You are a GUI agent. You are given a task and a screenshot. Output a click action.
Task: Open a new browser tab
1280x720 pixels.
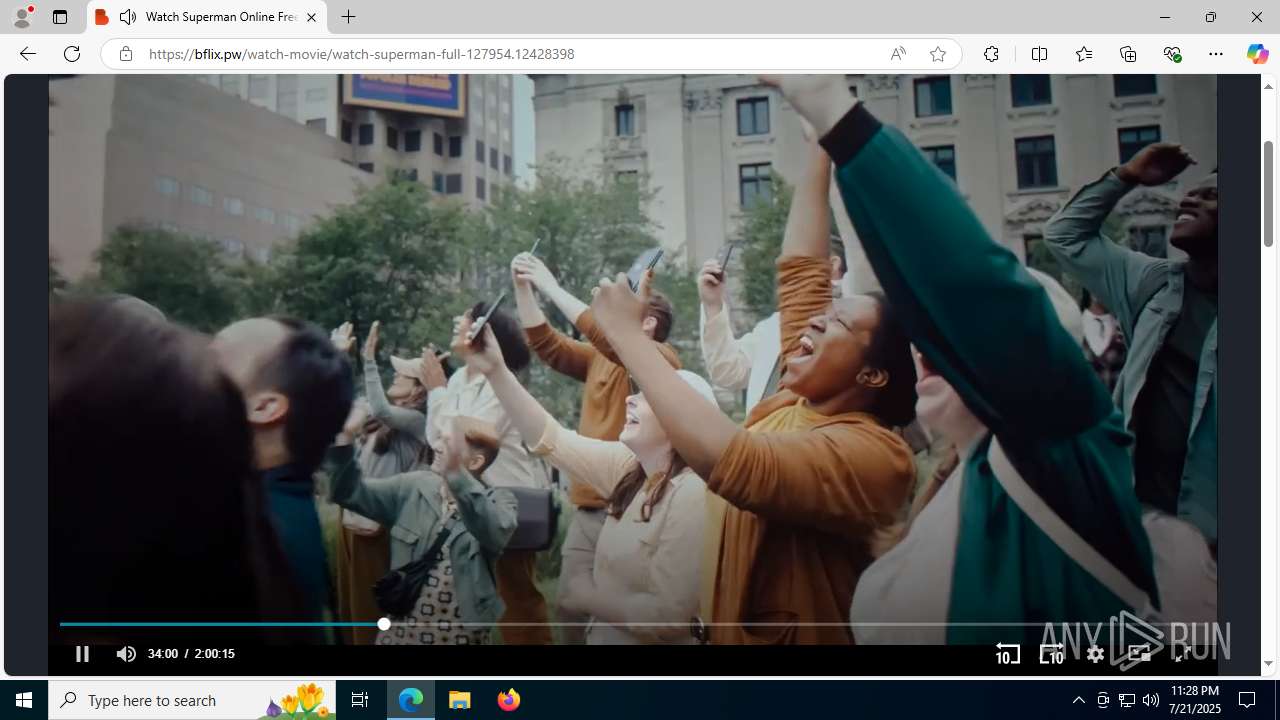click(348, 17)
